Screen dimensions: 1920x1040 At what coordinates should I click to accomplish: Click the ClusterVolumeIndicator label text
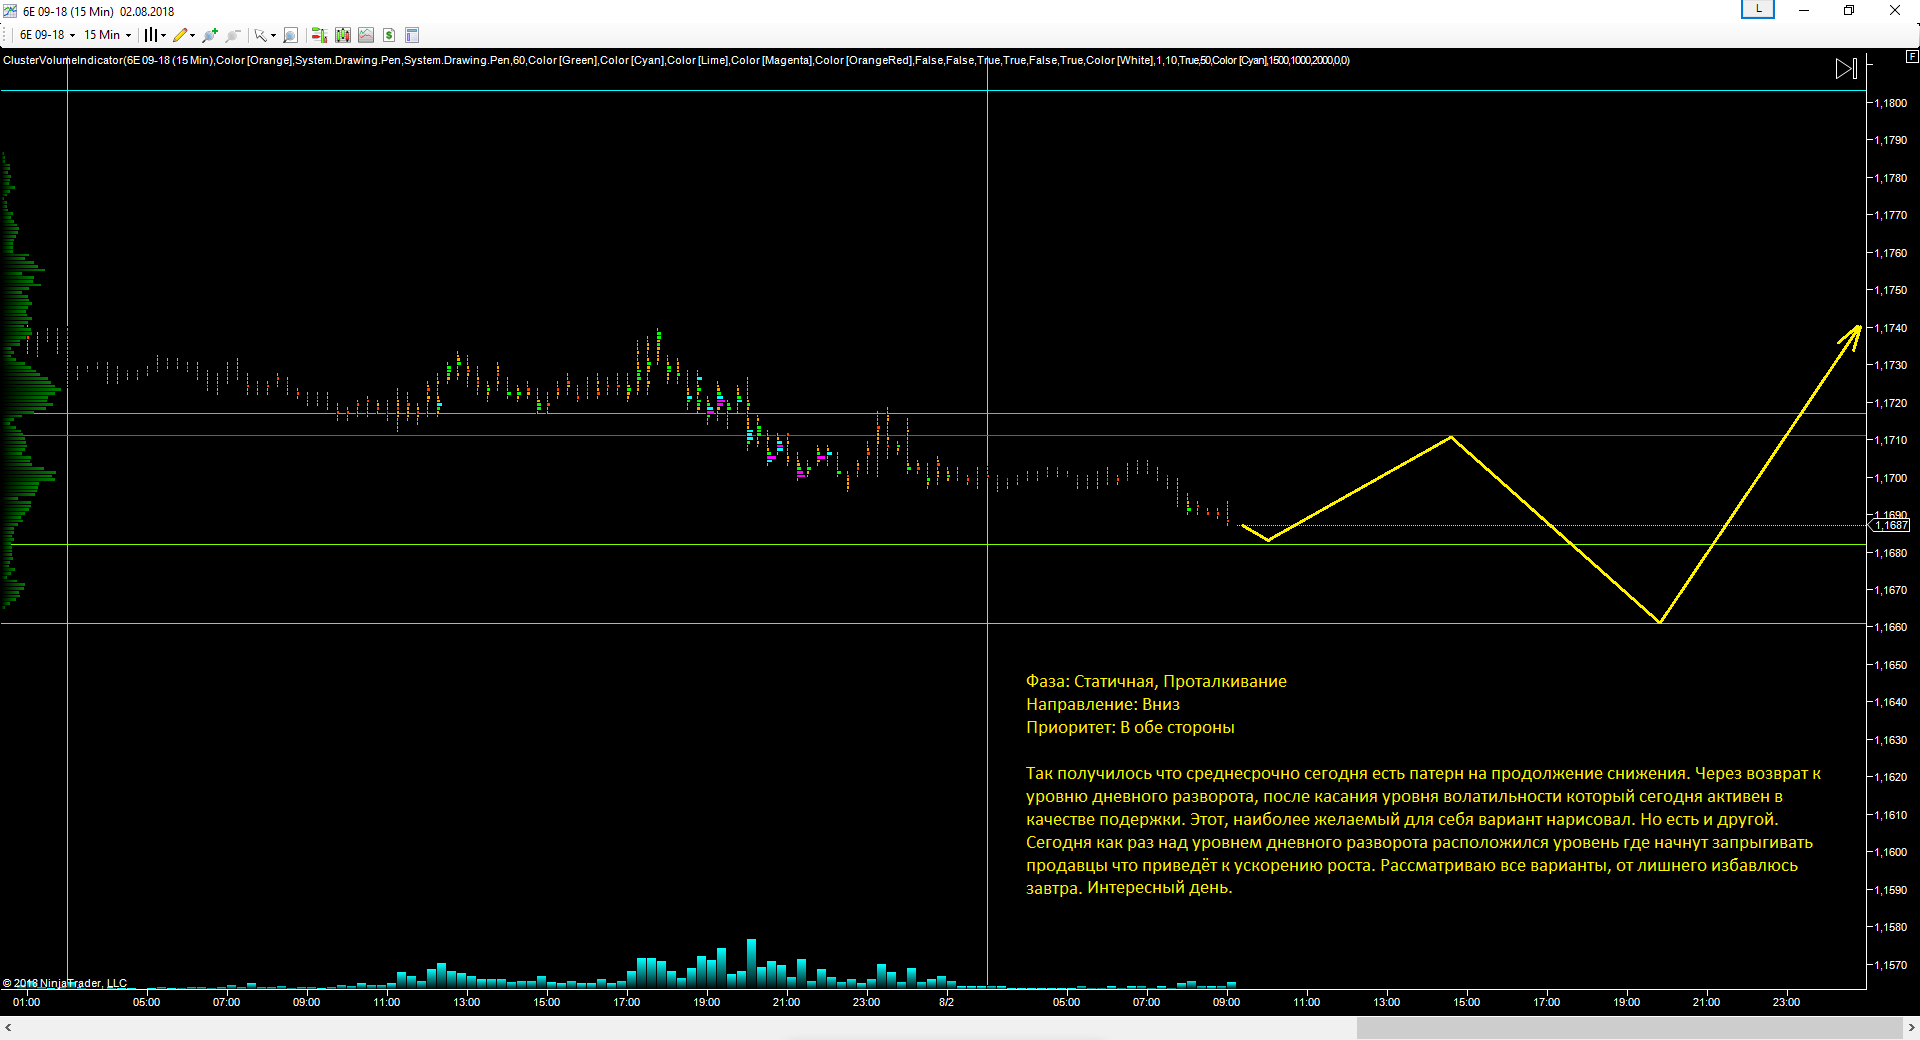point(676,60)
